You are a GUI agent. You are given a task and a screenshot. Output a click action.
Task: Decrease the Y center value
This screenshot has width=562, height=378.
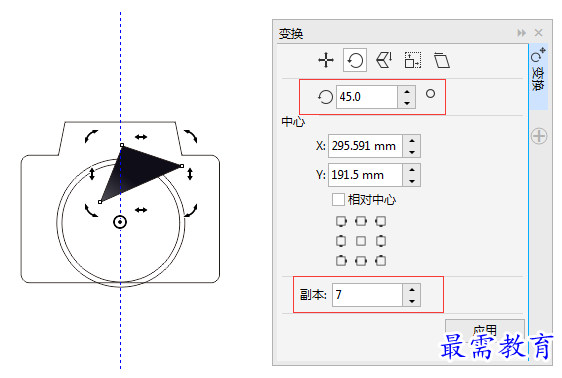coord(412,181)
